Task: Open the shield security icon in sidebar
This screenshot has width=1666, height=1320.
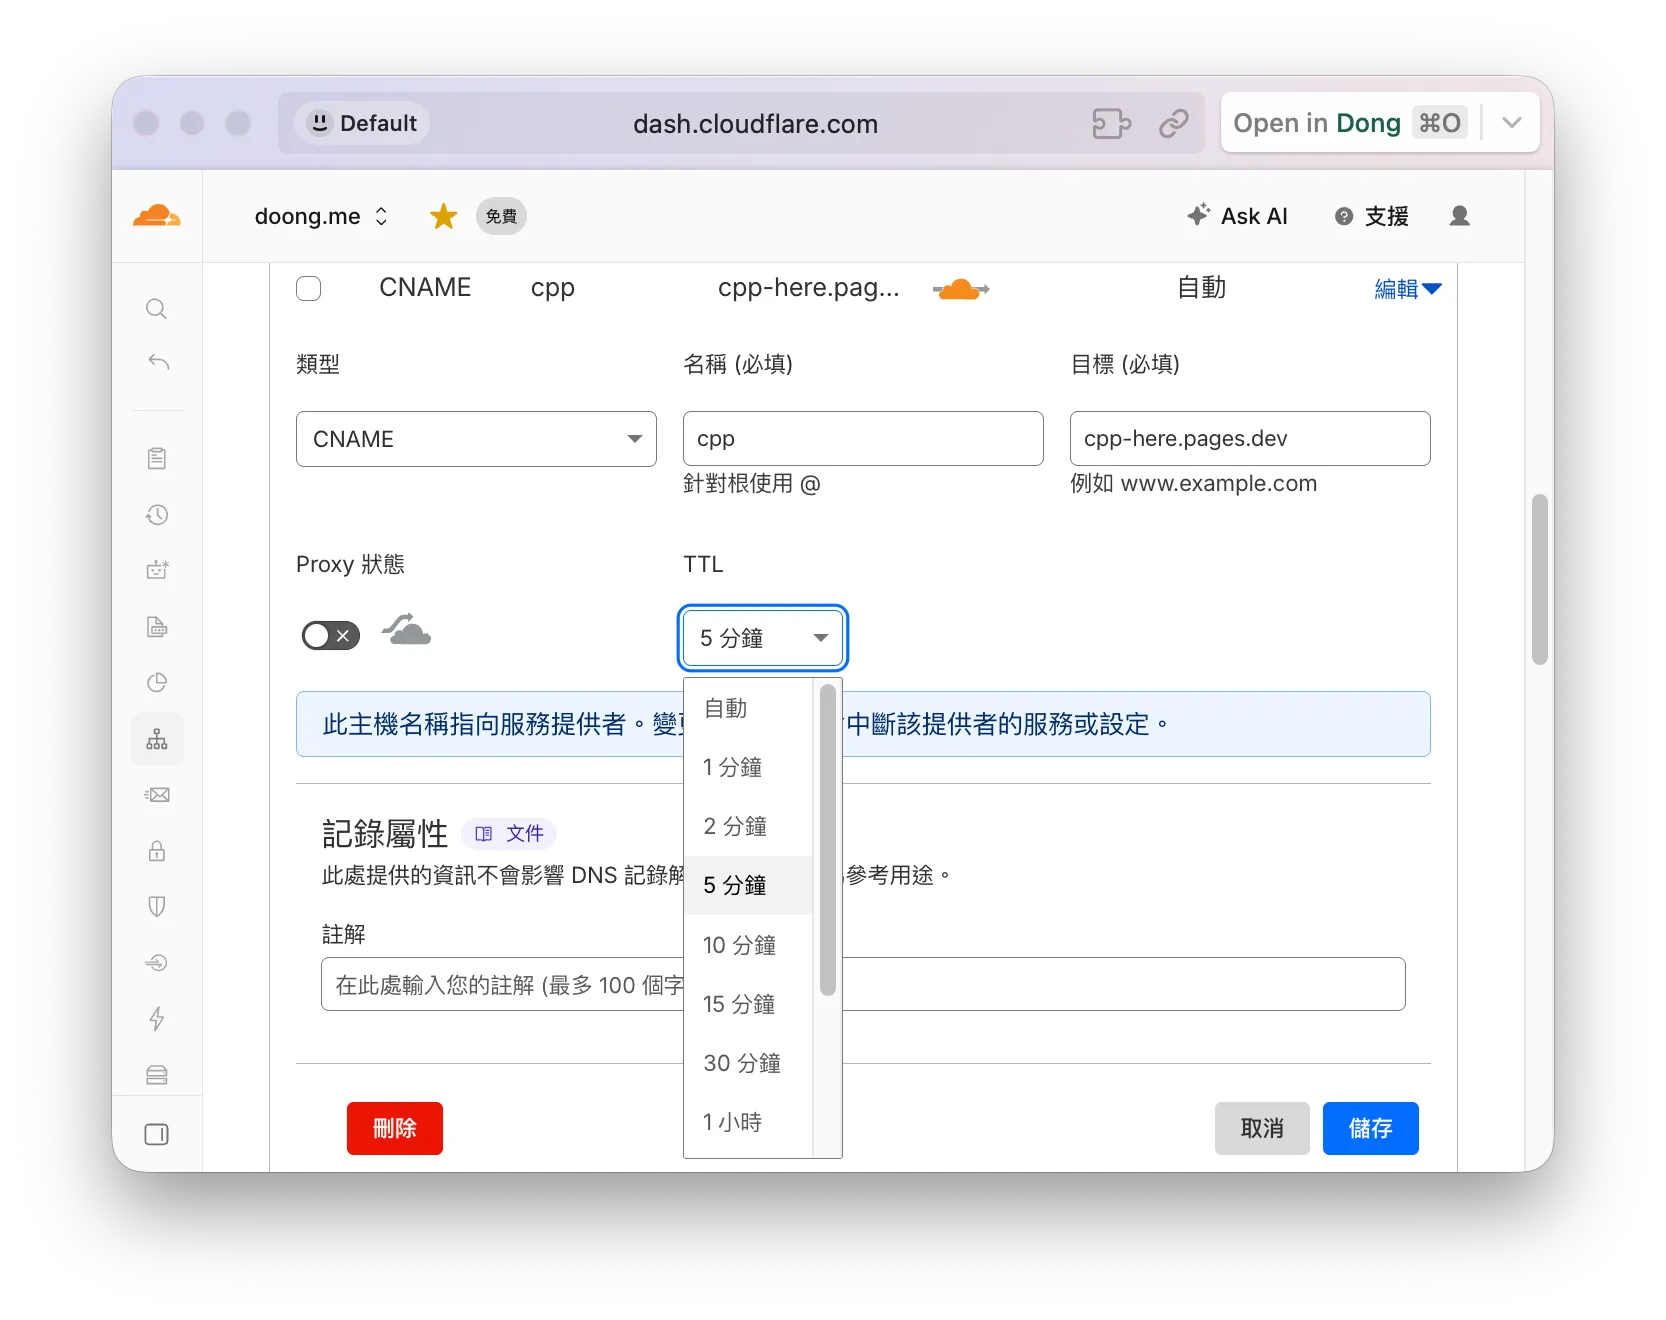Action: point(157,907)
